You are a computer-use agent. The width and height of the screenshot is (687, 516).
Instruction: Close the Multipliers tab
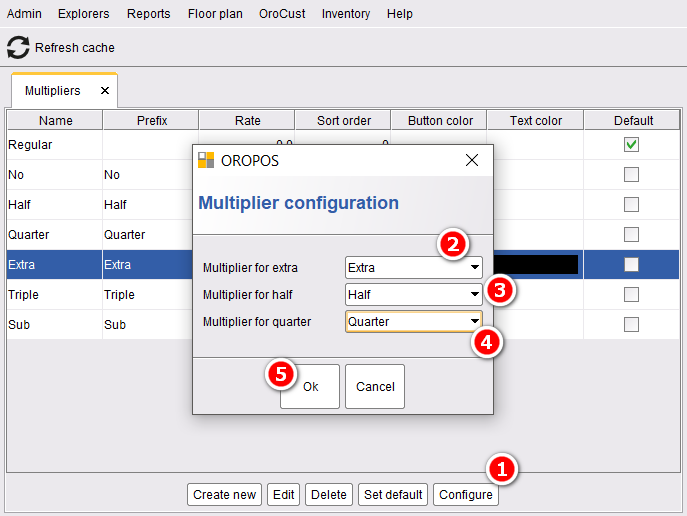coord(105,91)
